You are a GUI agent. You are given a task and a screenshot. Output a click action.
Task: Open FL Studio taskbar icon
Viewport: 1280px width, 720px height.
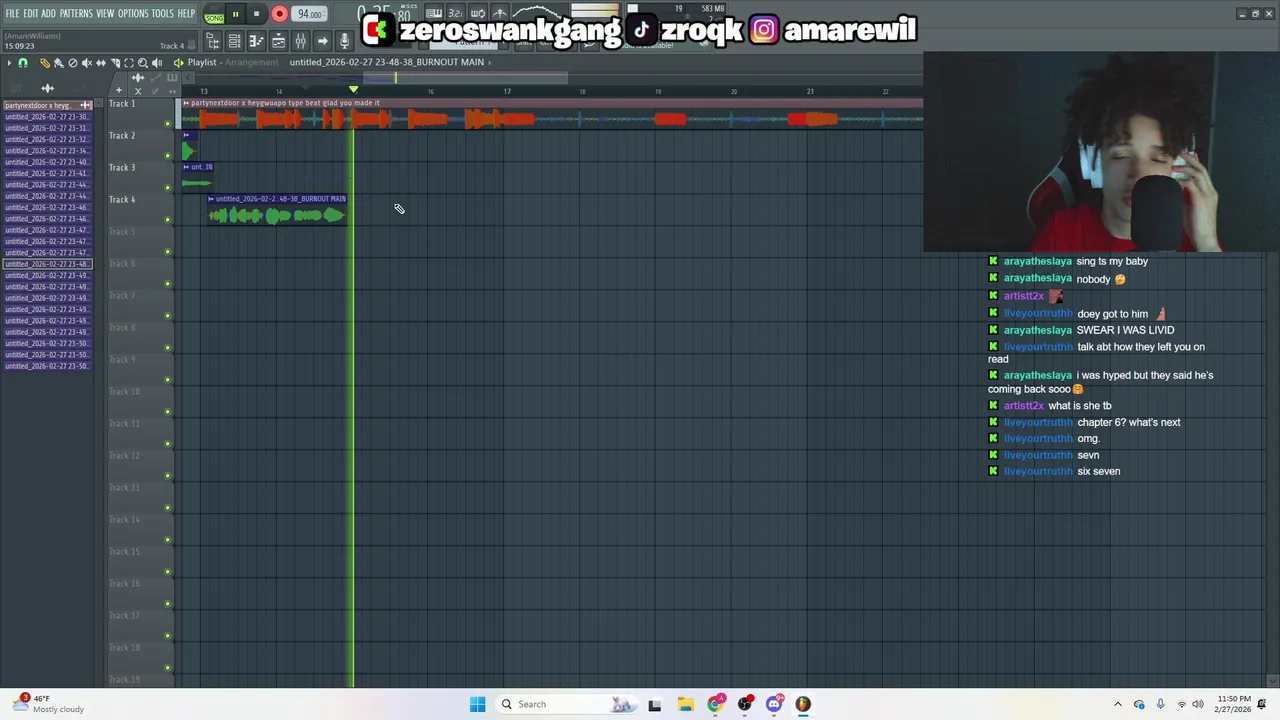point(803,704)
